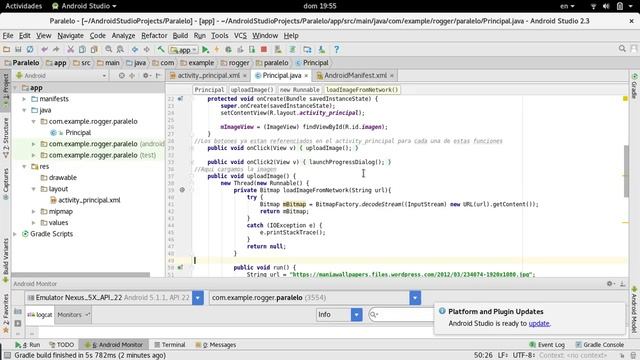
Task: Click the Synchronize toolbar icon
Action: pyautogui.click(x=30, y=49)
